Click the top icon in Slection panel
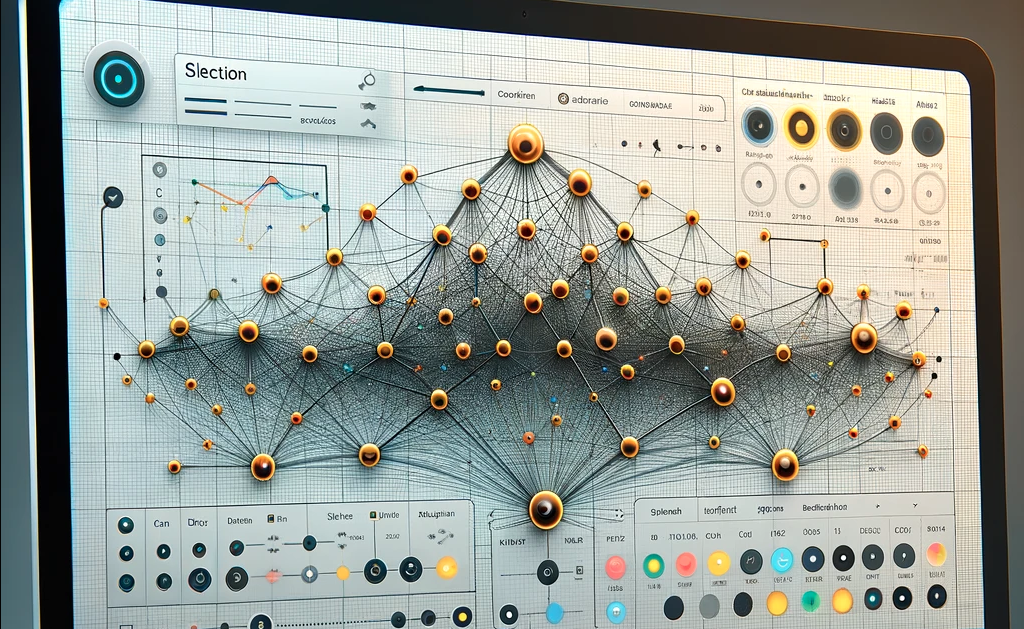This screenshot has width=1024, height=629. (367, 80)
